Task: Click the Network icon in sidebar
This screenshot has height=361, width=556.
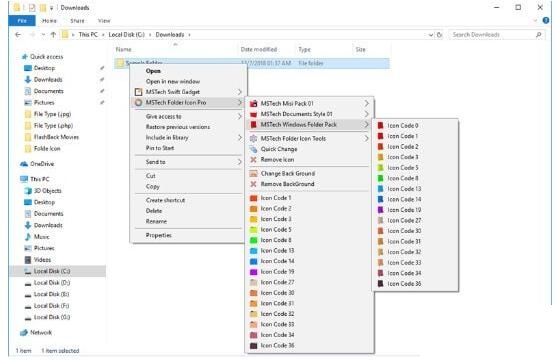Action: pos(24,332)
